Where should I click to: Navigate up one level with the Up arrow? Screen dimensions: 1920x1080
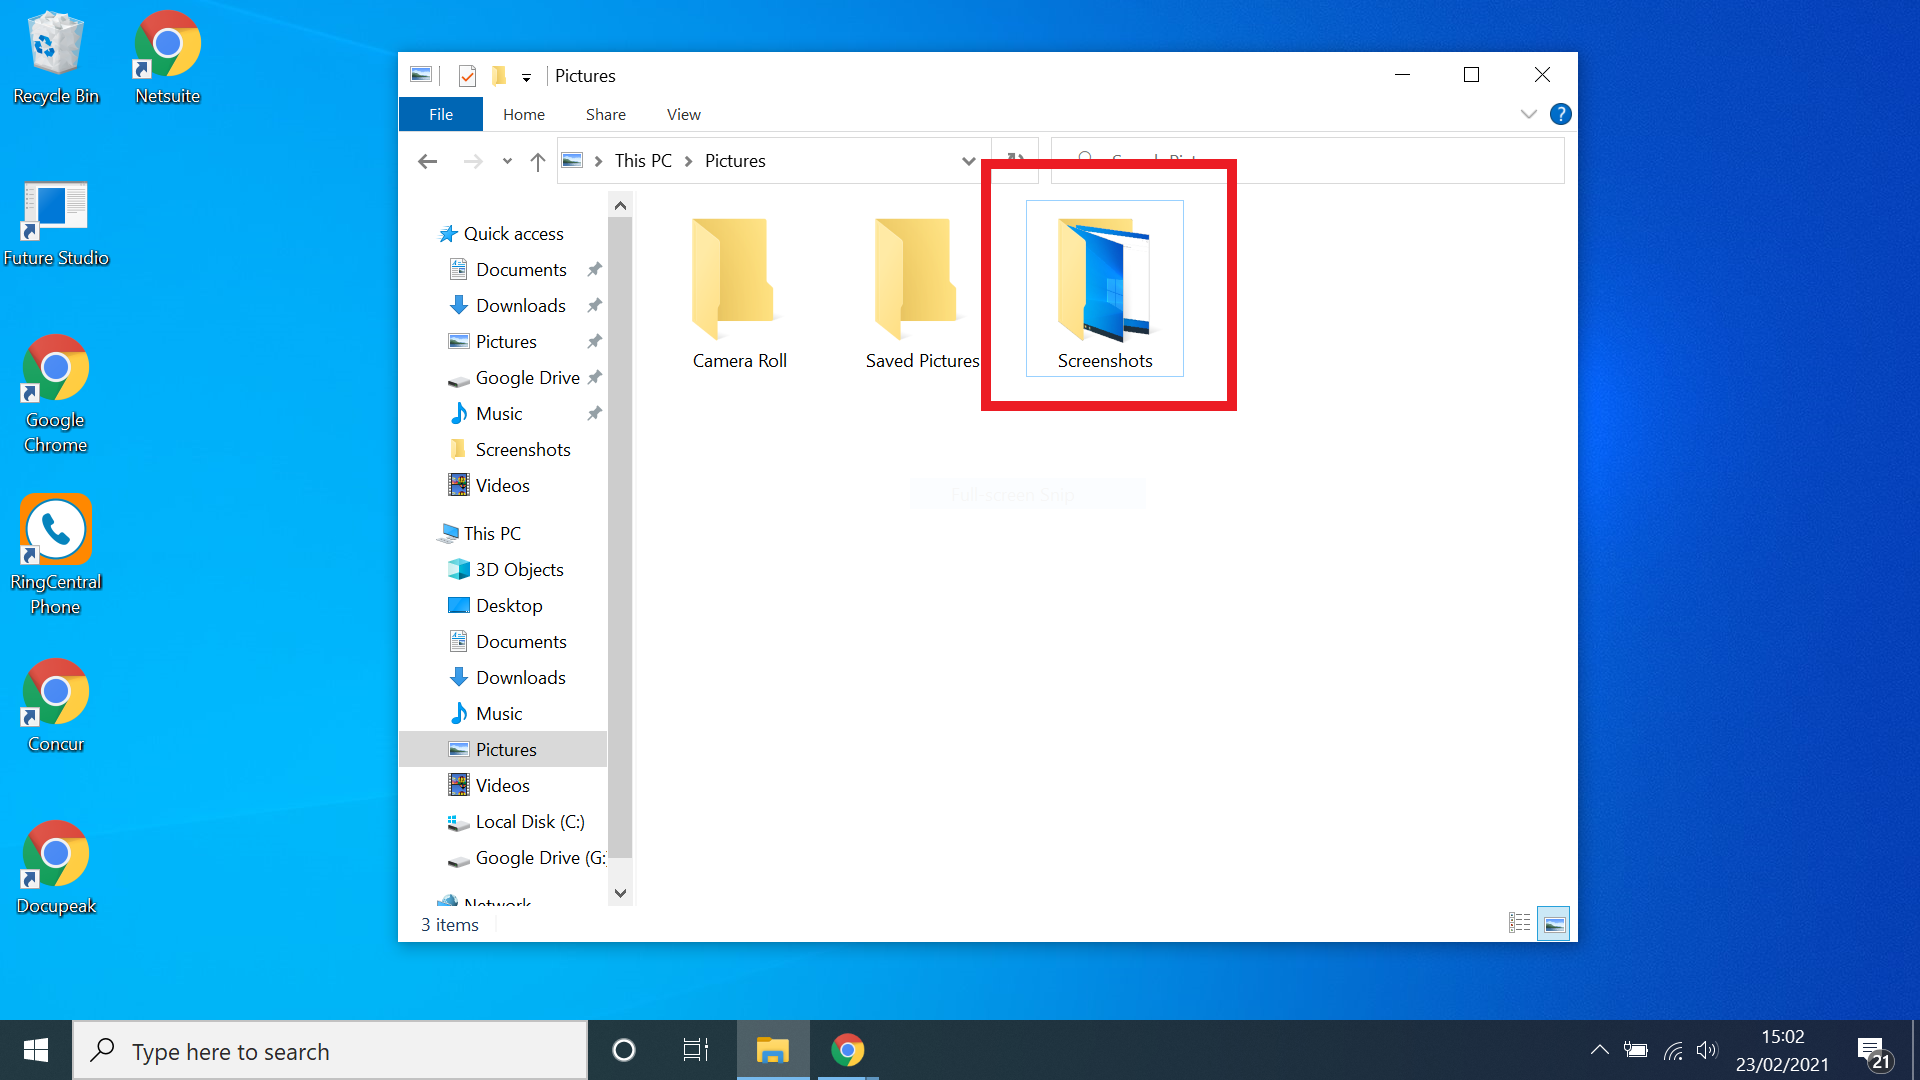point(537,161)
